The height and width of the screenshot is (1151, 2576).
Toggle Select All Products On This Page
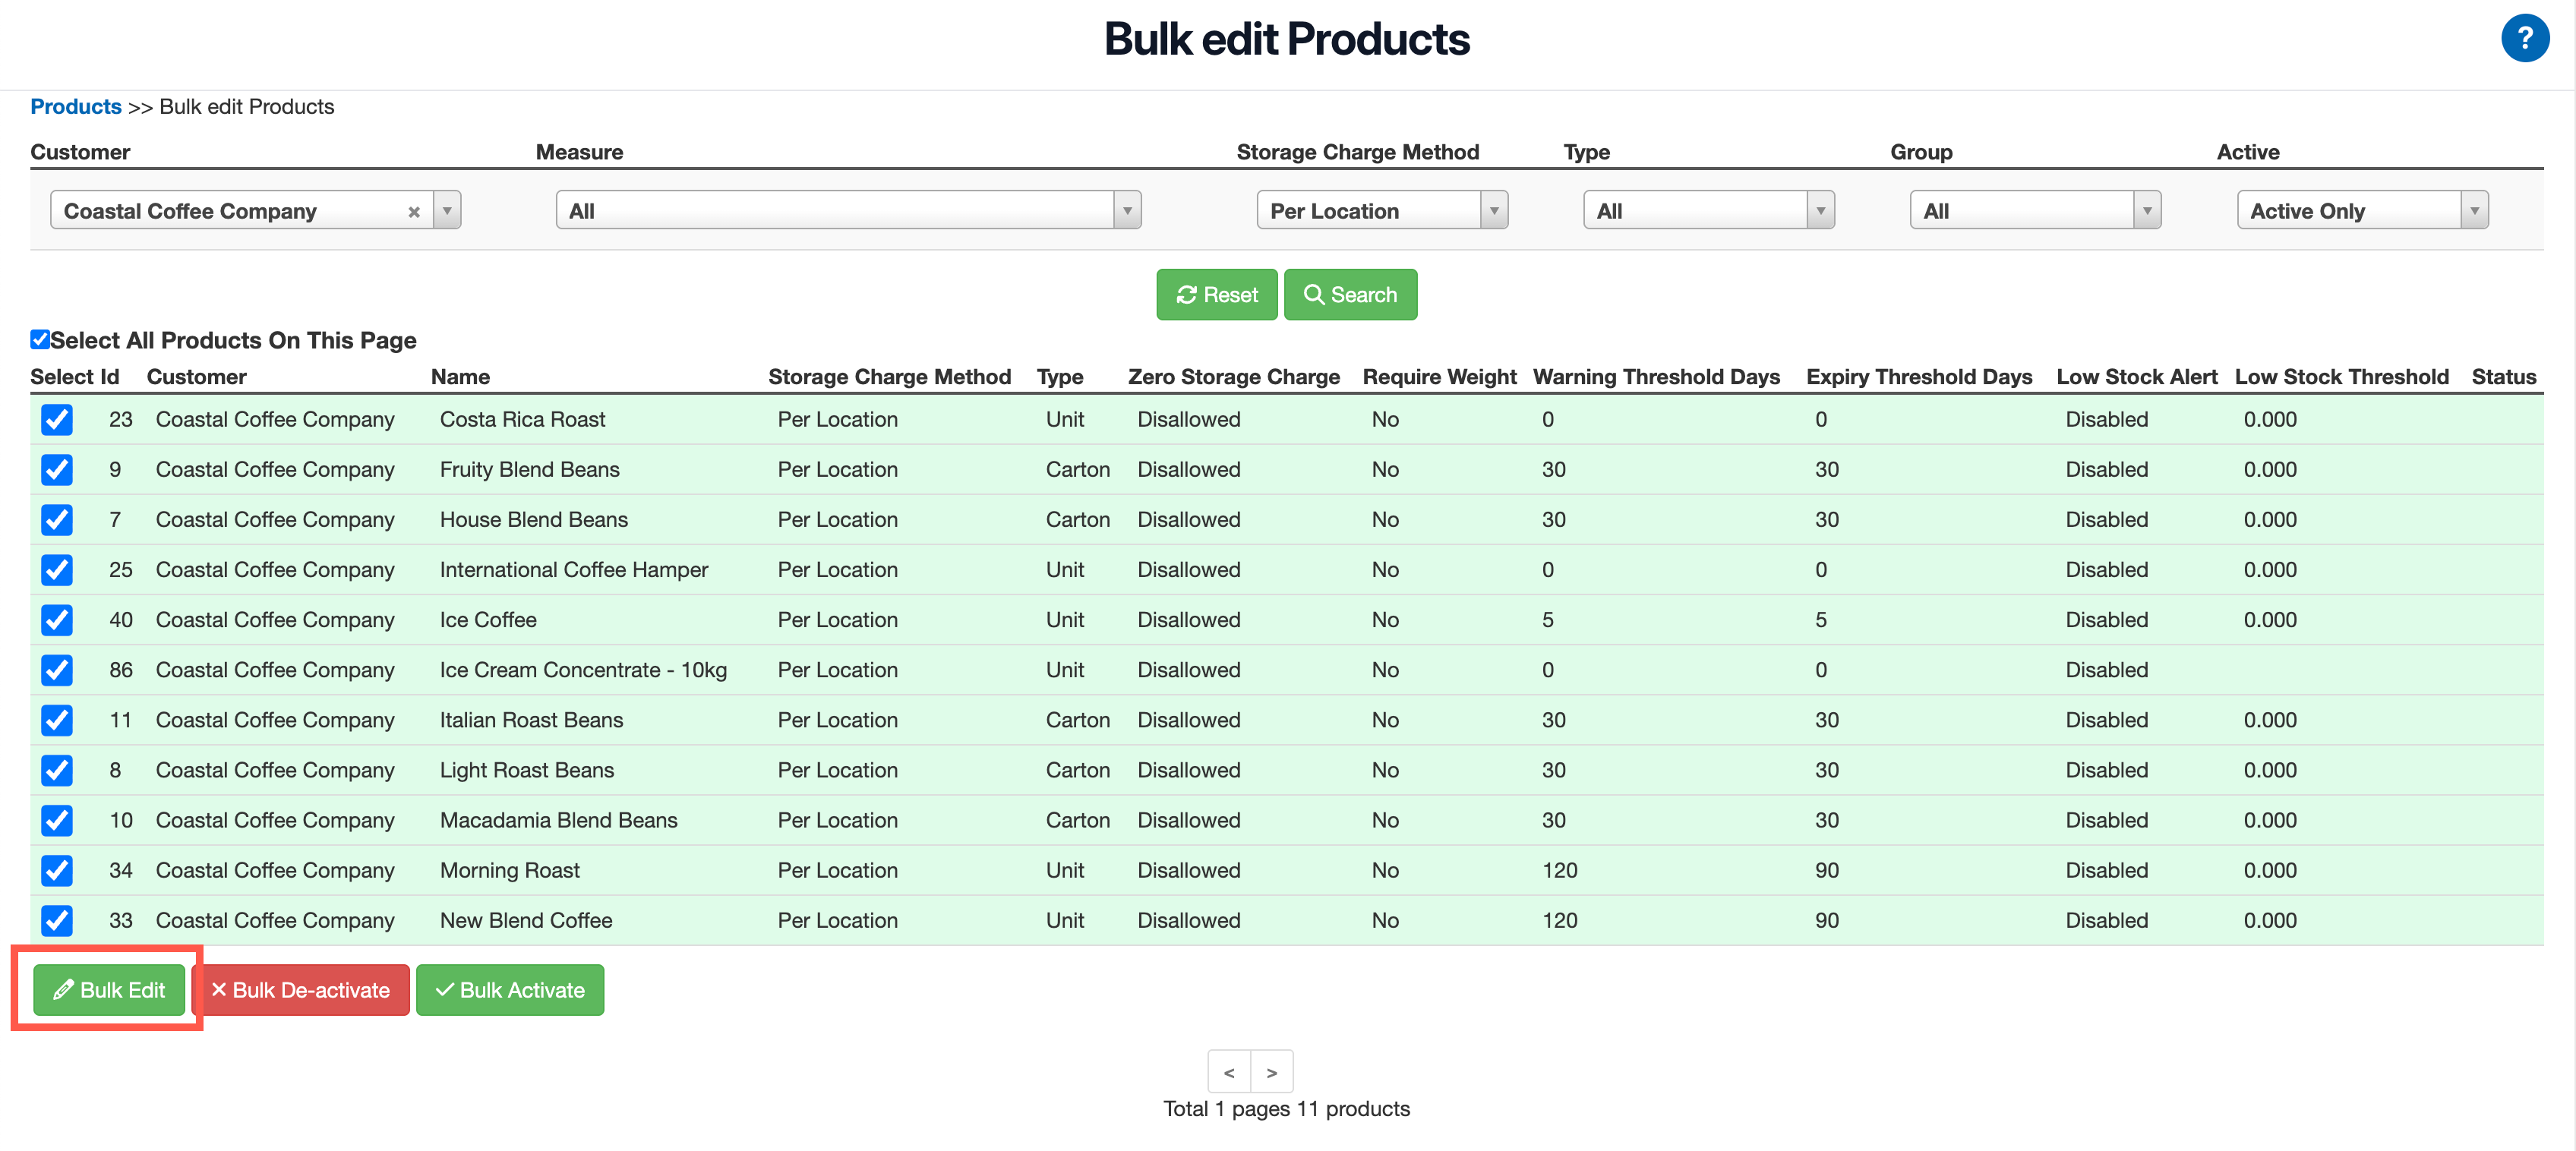40,340
